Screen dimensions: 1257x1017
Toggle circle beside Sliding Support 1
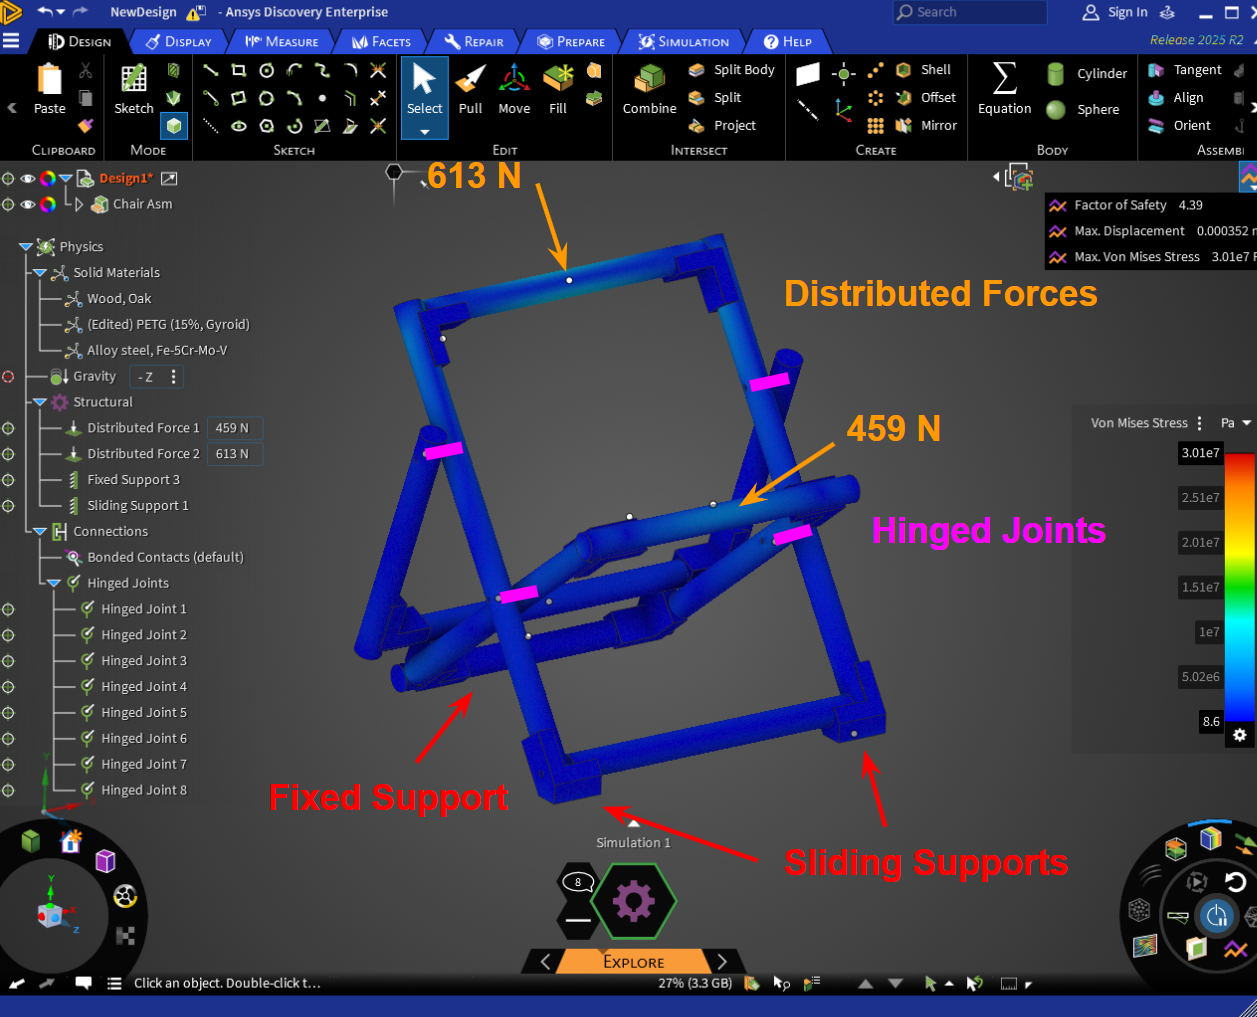[8, 506]
